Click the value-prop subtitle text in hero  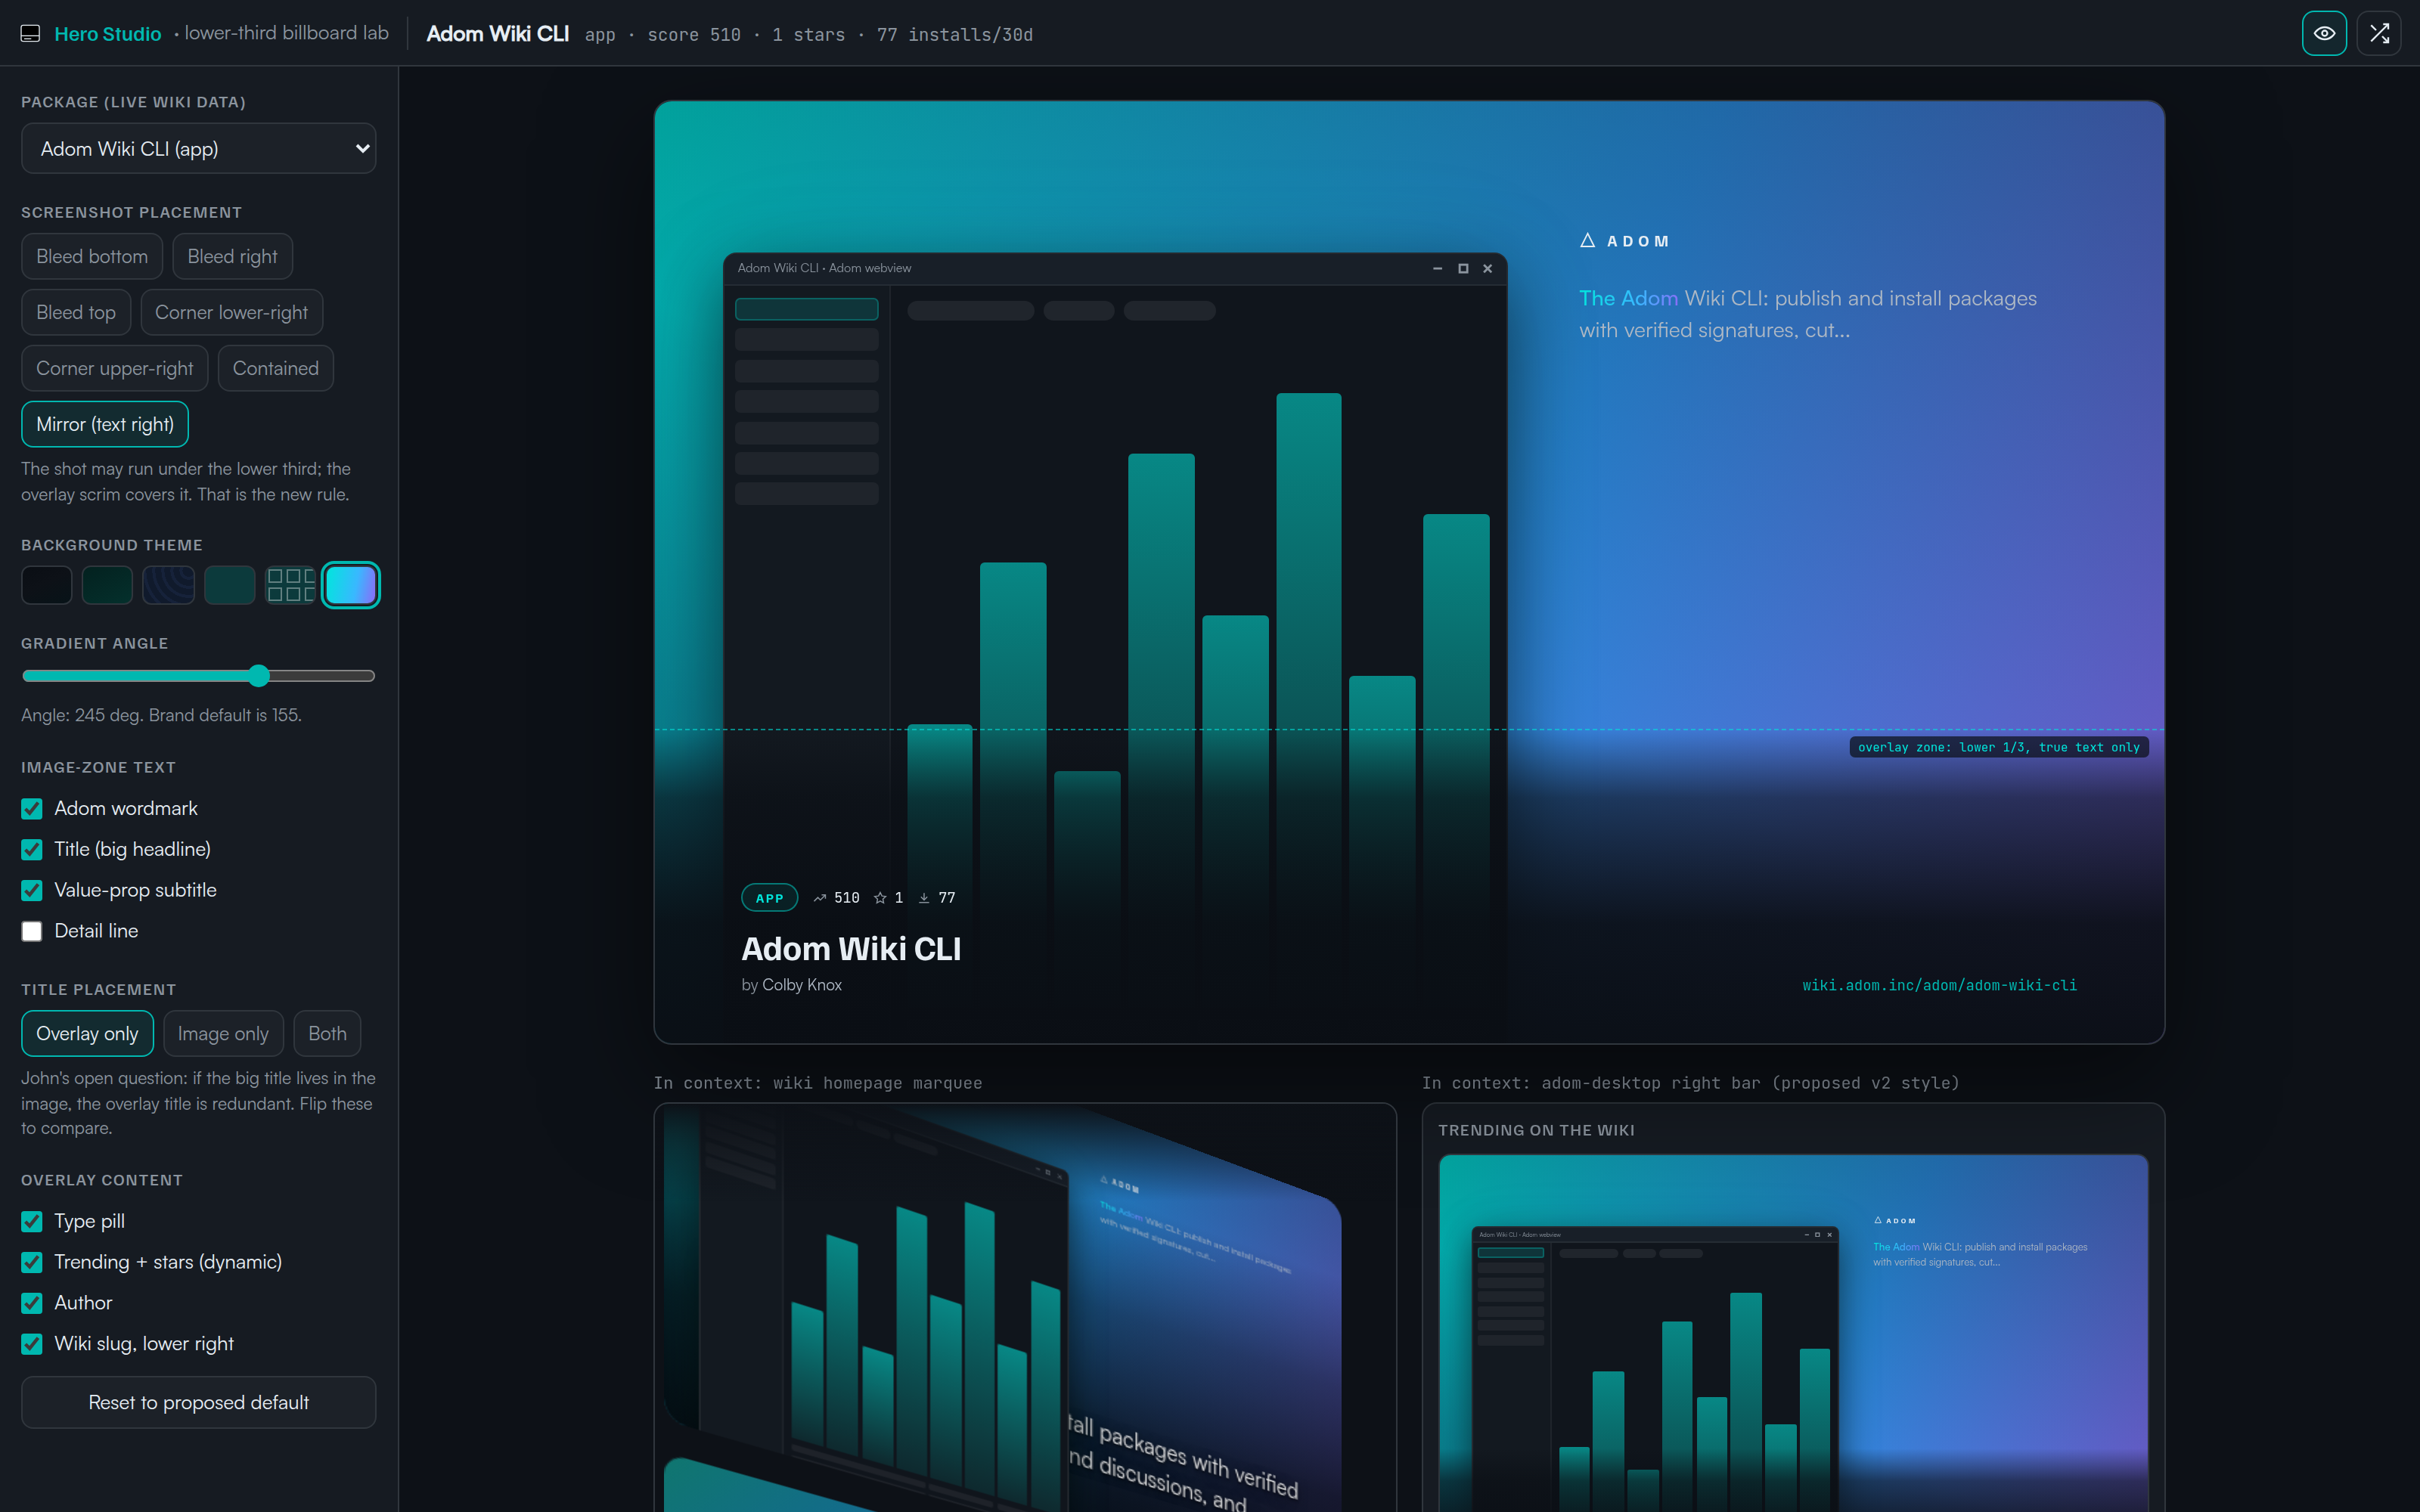tap(1808, 314)
